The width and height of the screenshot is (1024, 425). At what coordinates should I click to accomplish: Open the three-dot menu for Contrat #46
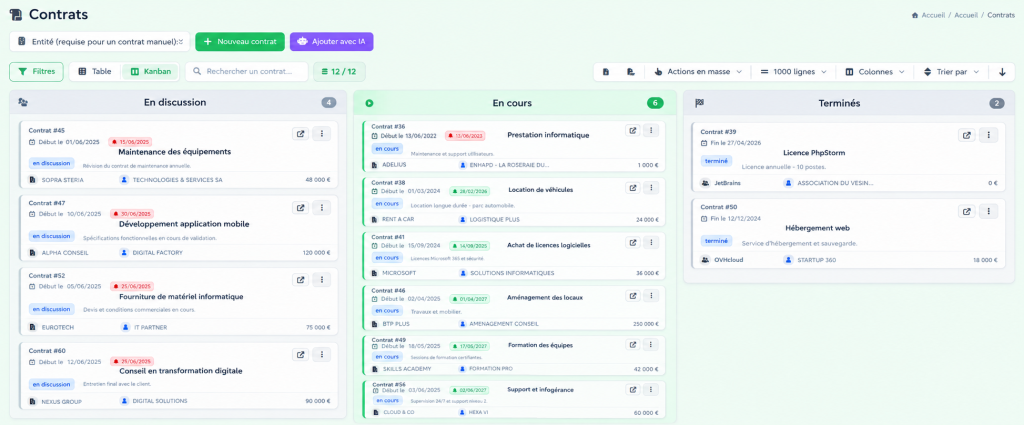point(650,295)
